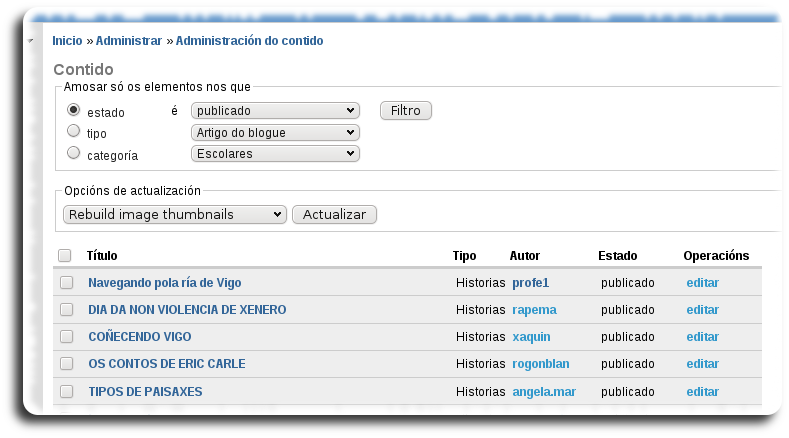The width and height of the screenshot is (789, 438).
Task: Tick the checkbox for 'COÑECENDO VIGO'
Action: [x=67, y=337]
